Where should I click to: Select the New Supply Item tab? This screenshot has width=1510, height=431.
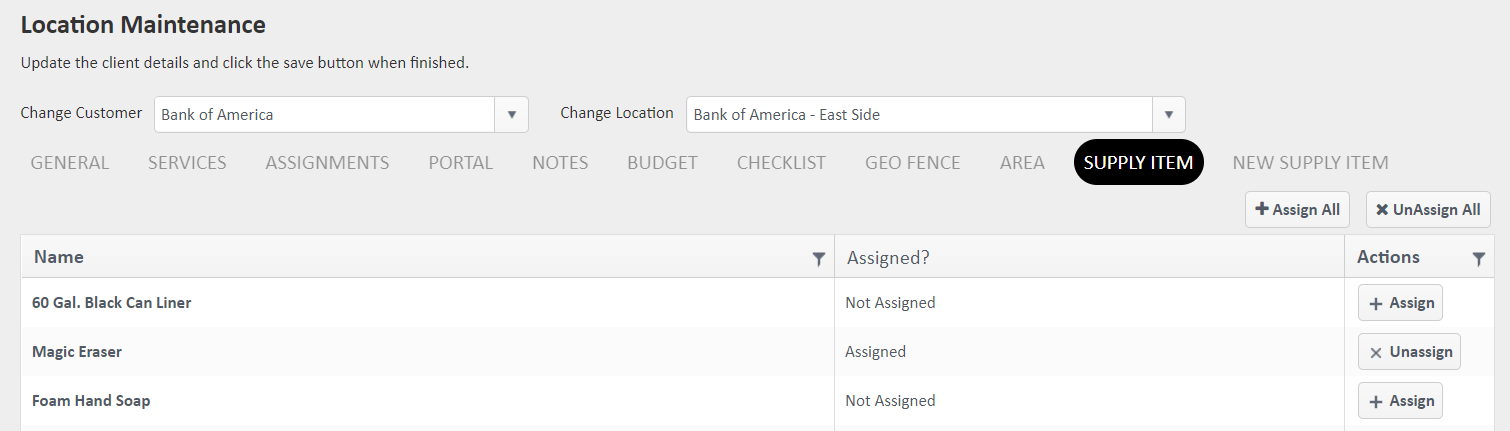click(1310, 163)
